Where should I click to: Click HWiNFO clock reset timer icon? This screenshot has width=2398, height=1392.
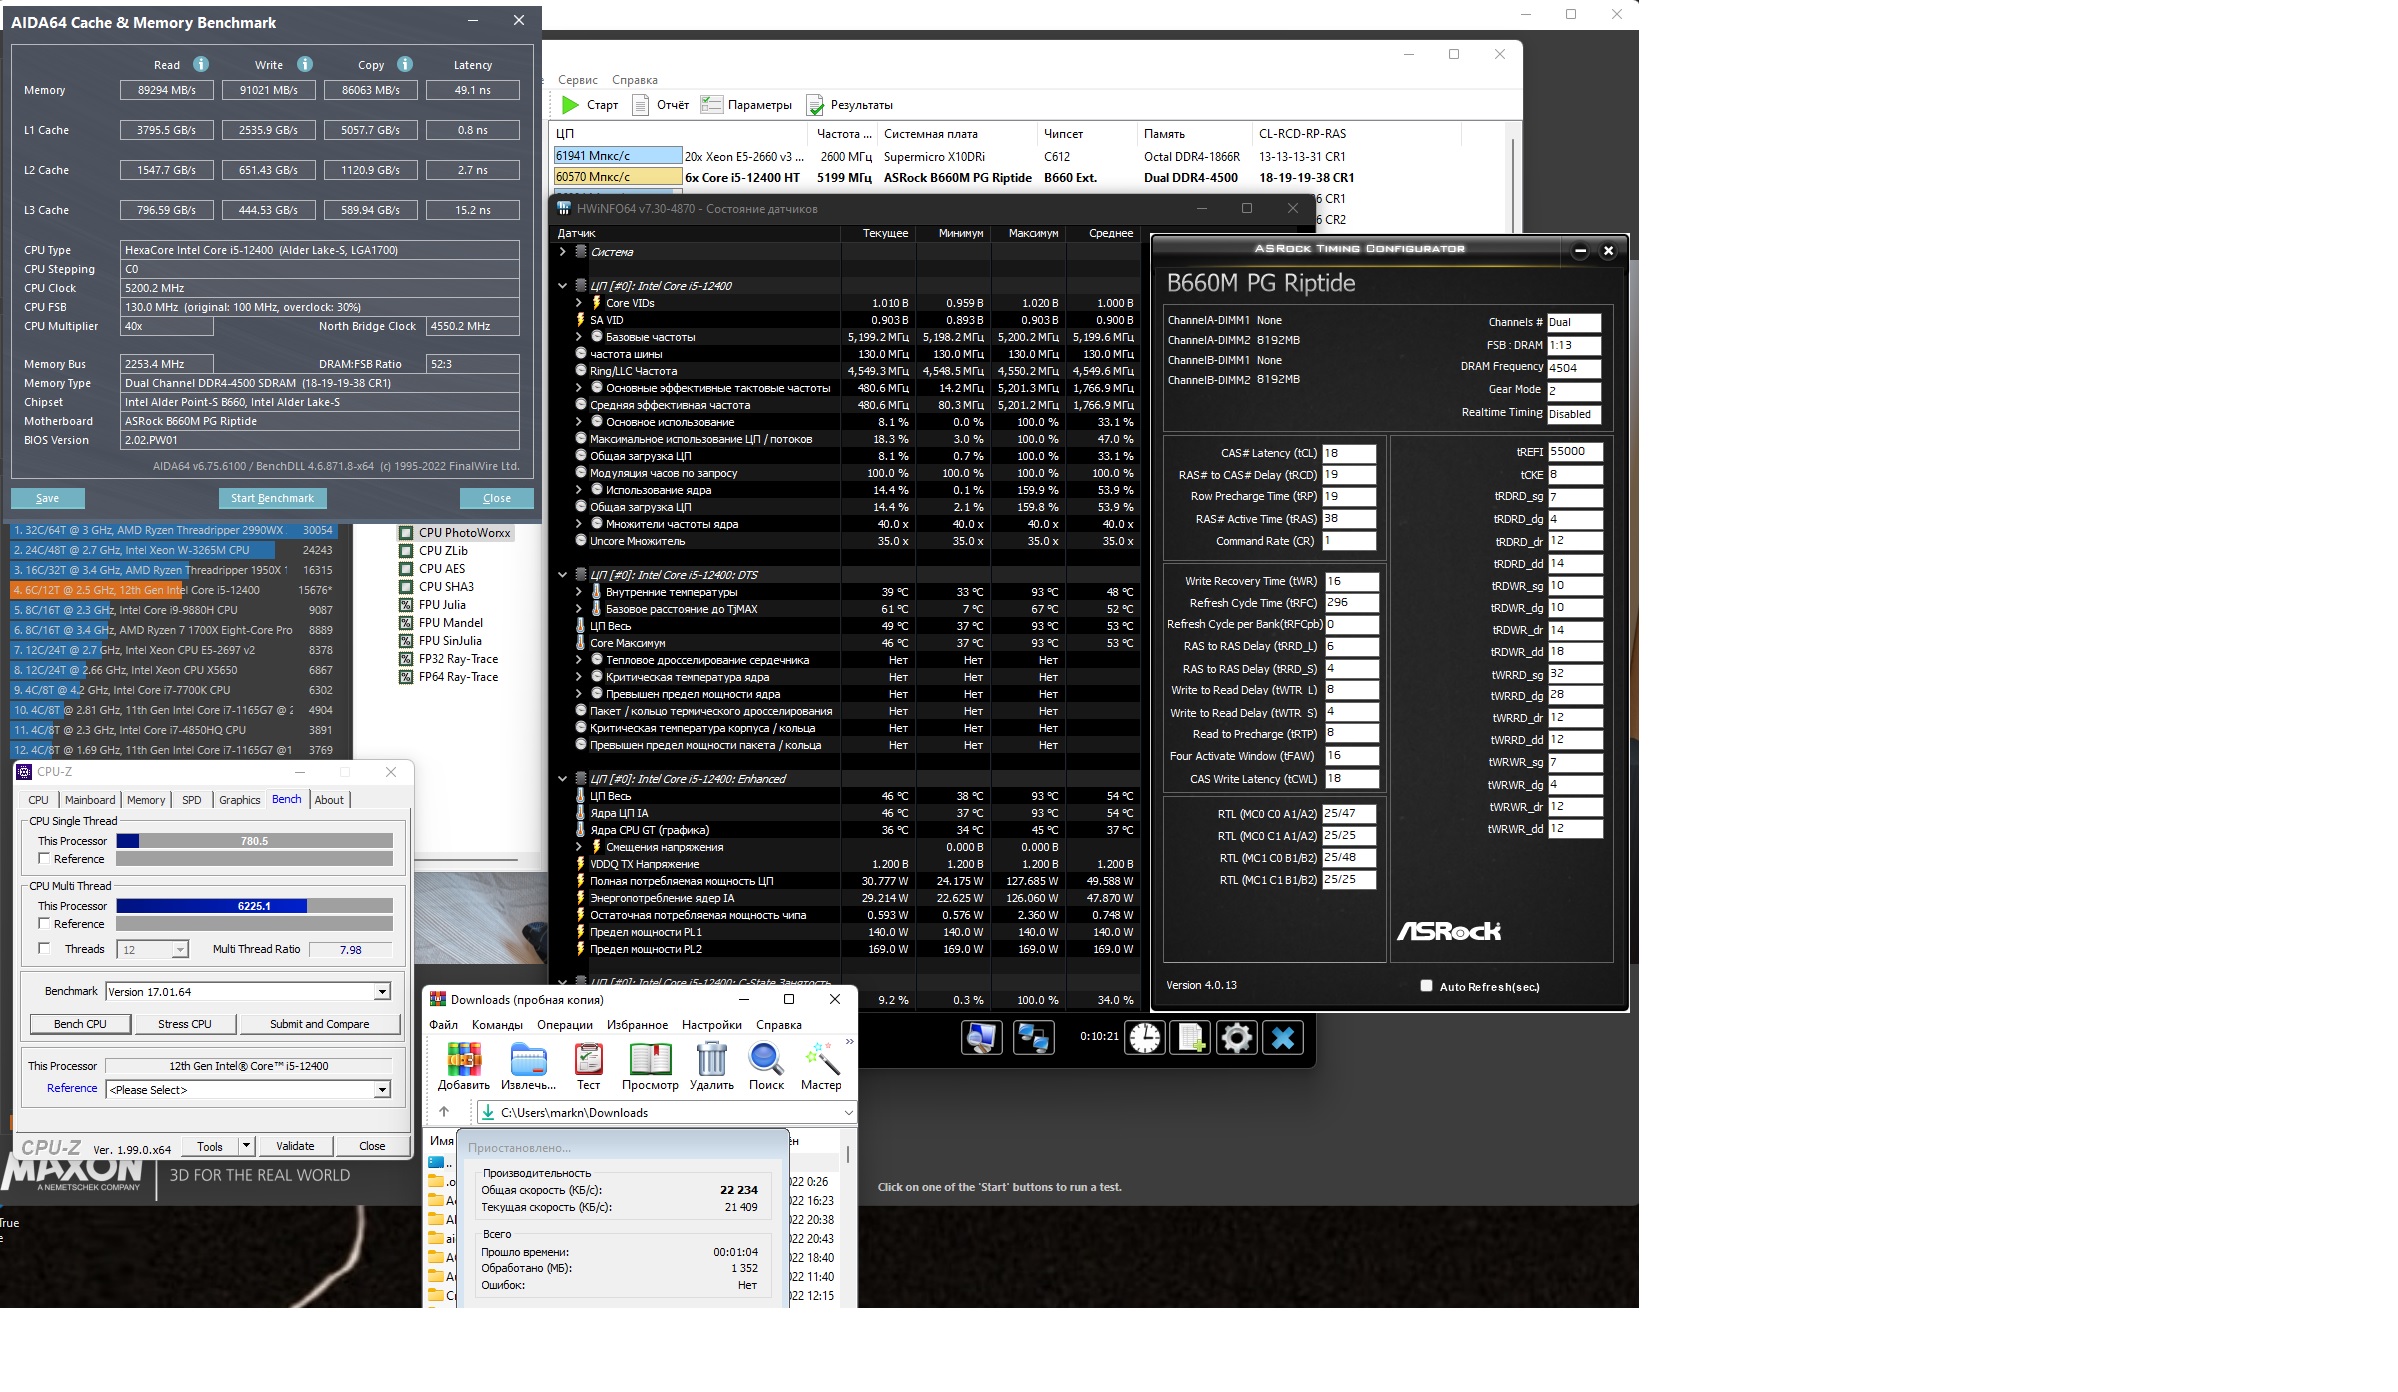click(x=1145, y=1038)
